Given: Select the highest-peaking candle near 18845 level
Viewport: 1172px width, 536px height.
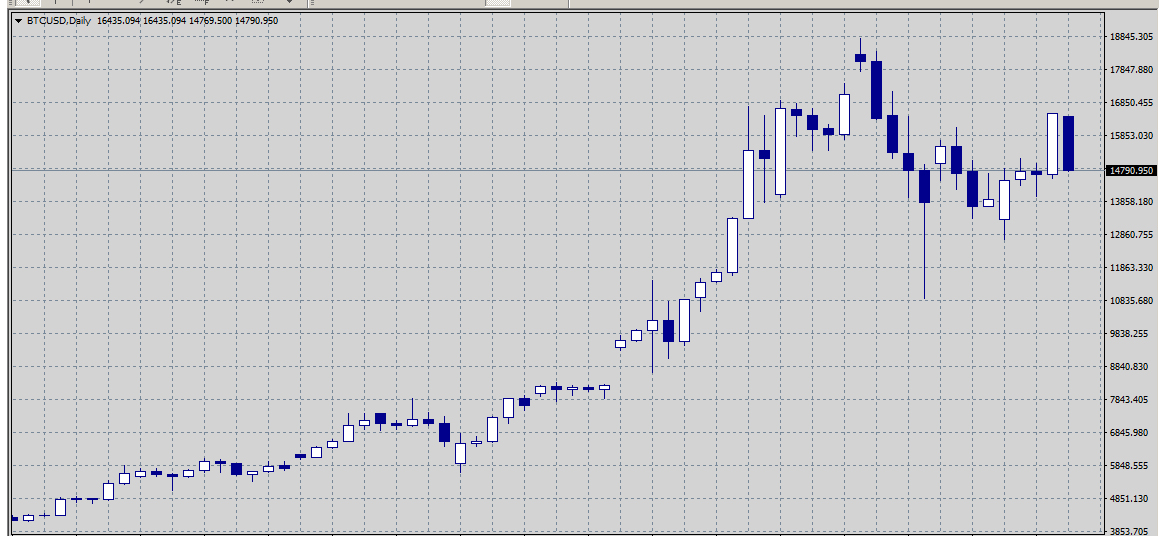Looking at the screenshot, I should [860, 57].
